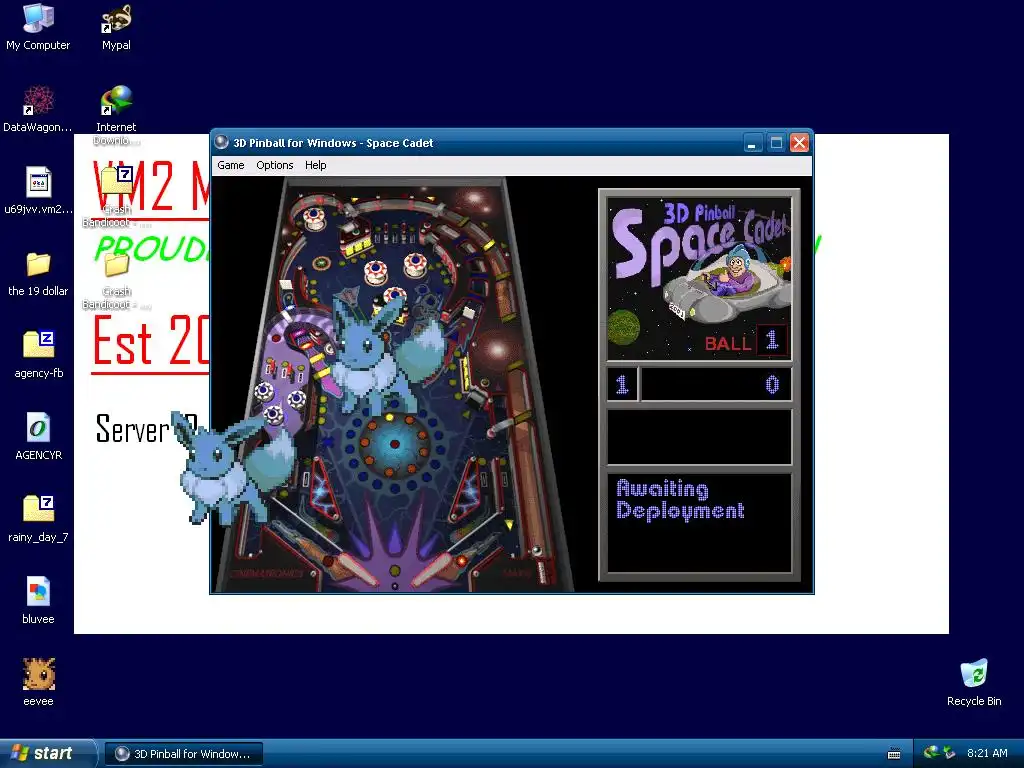Click the Pinball window title bar icon
Viewport: 1024px width, 768px height.
(221, 142)
